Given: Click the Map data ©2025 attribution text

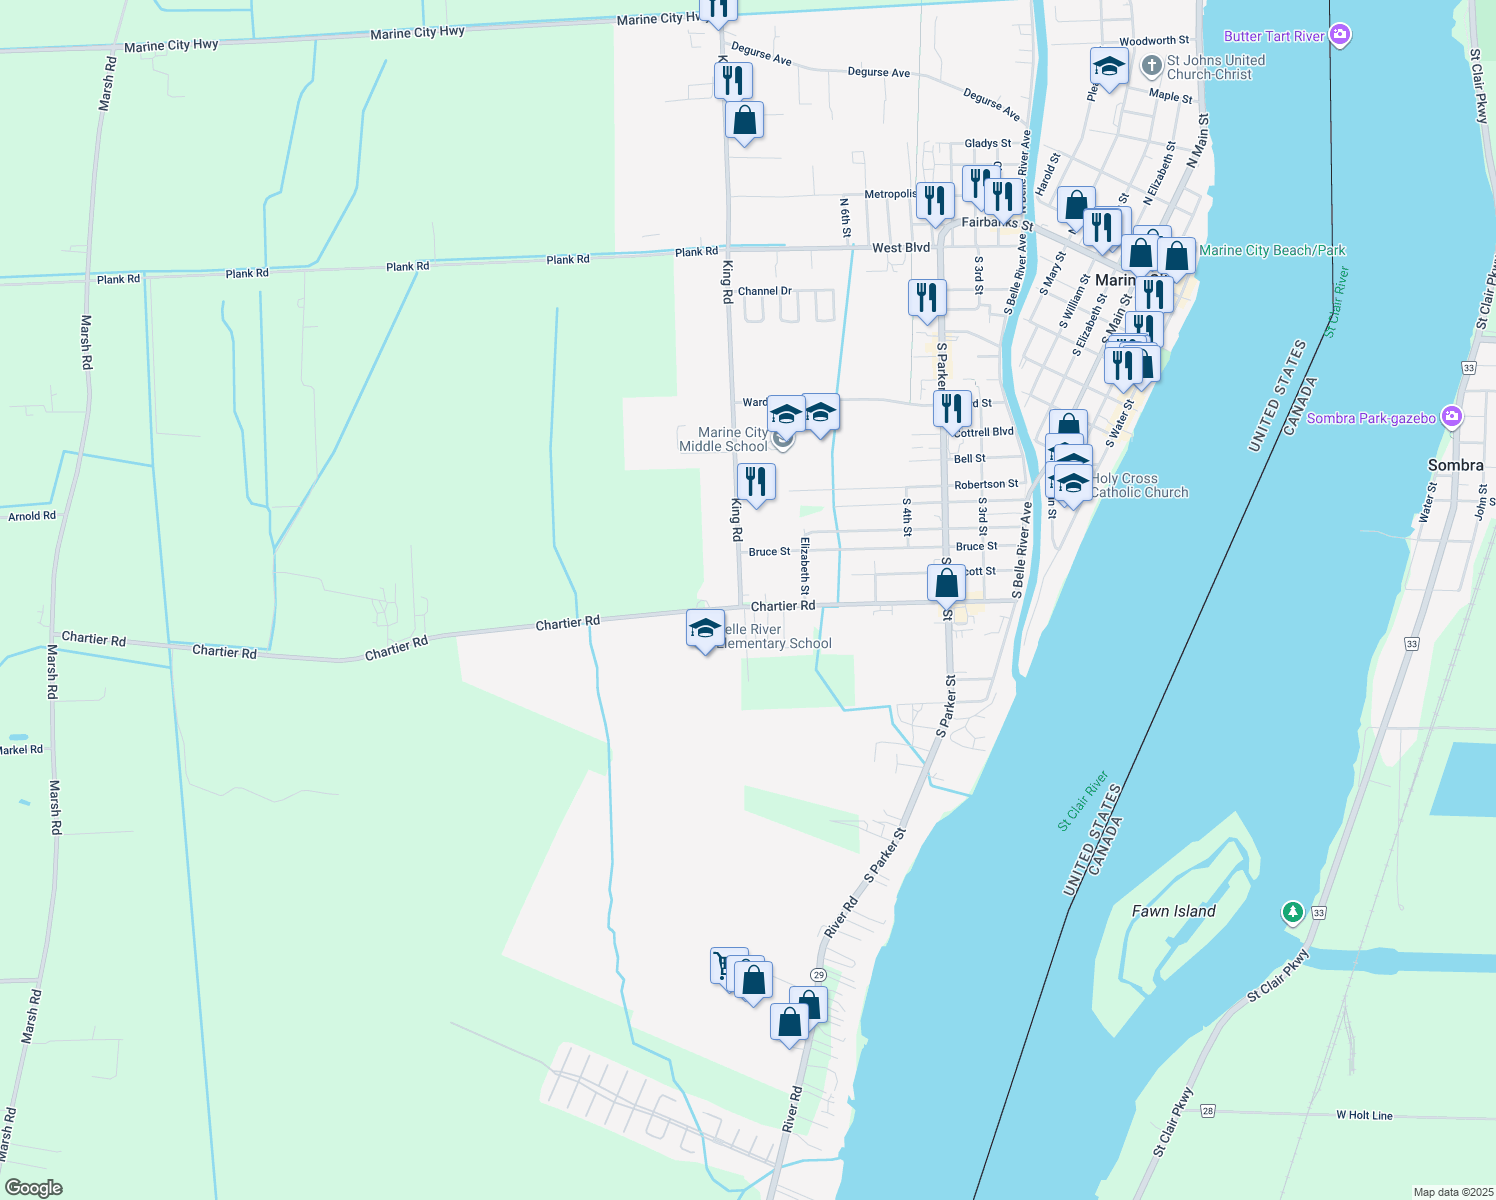Looking at the screenshot, I should point(1452,1192).
